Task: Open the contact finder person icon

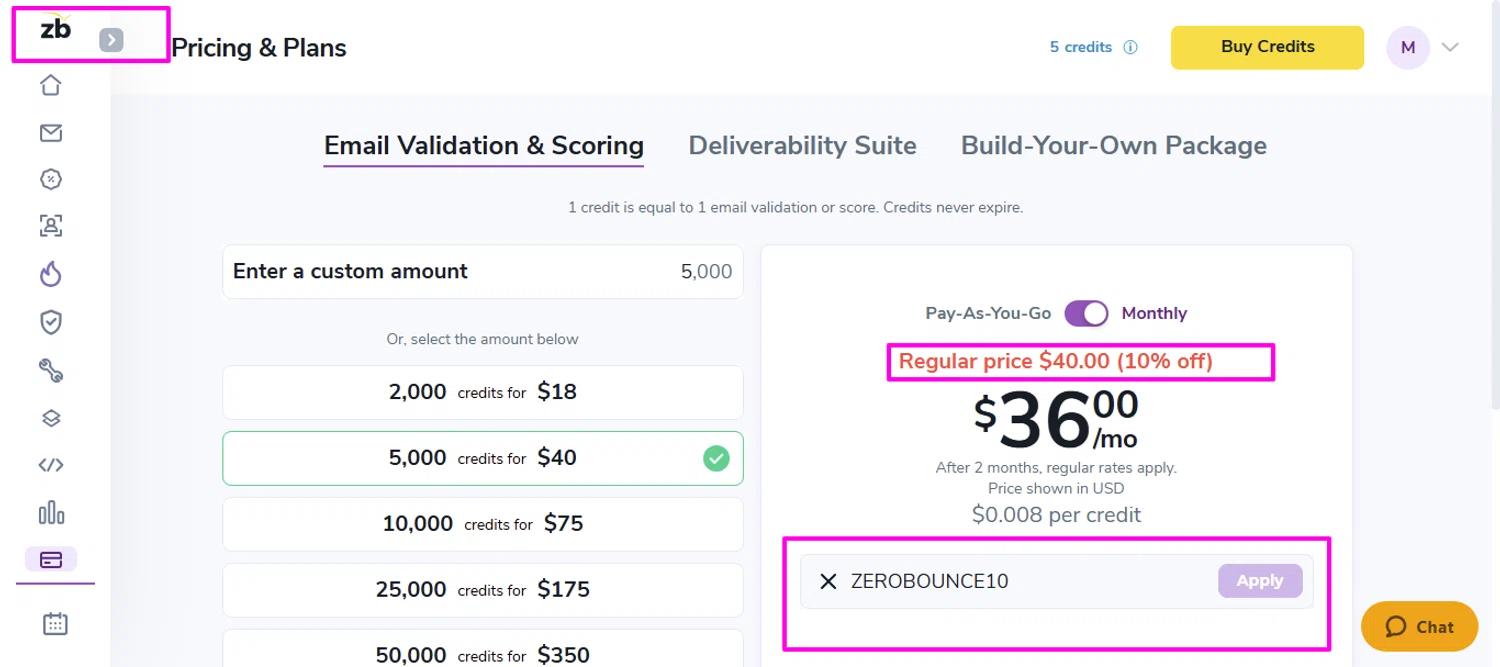Action: (x=51, y=225)
